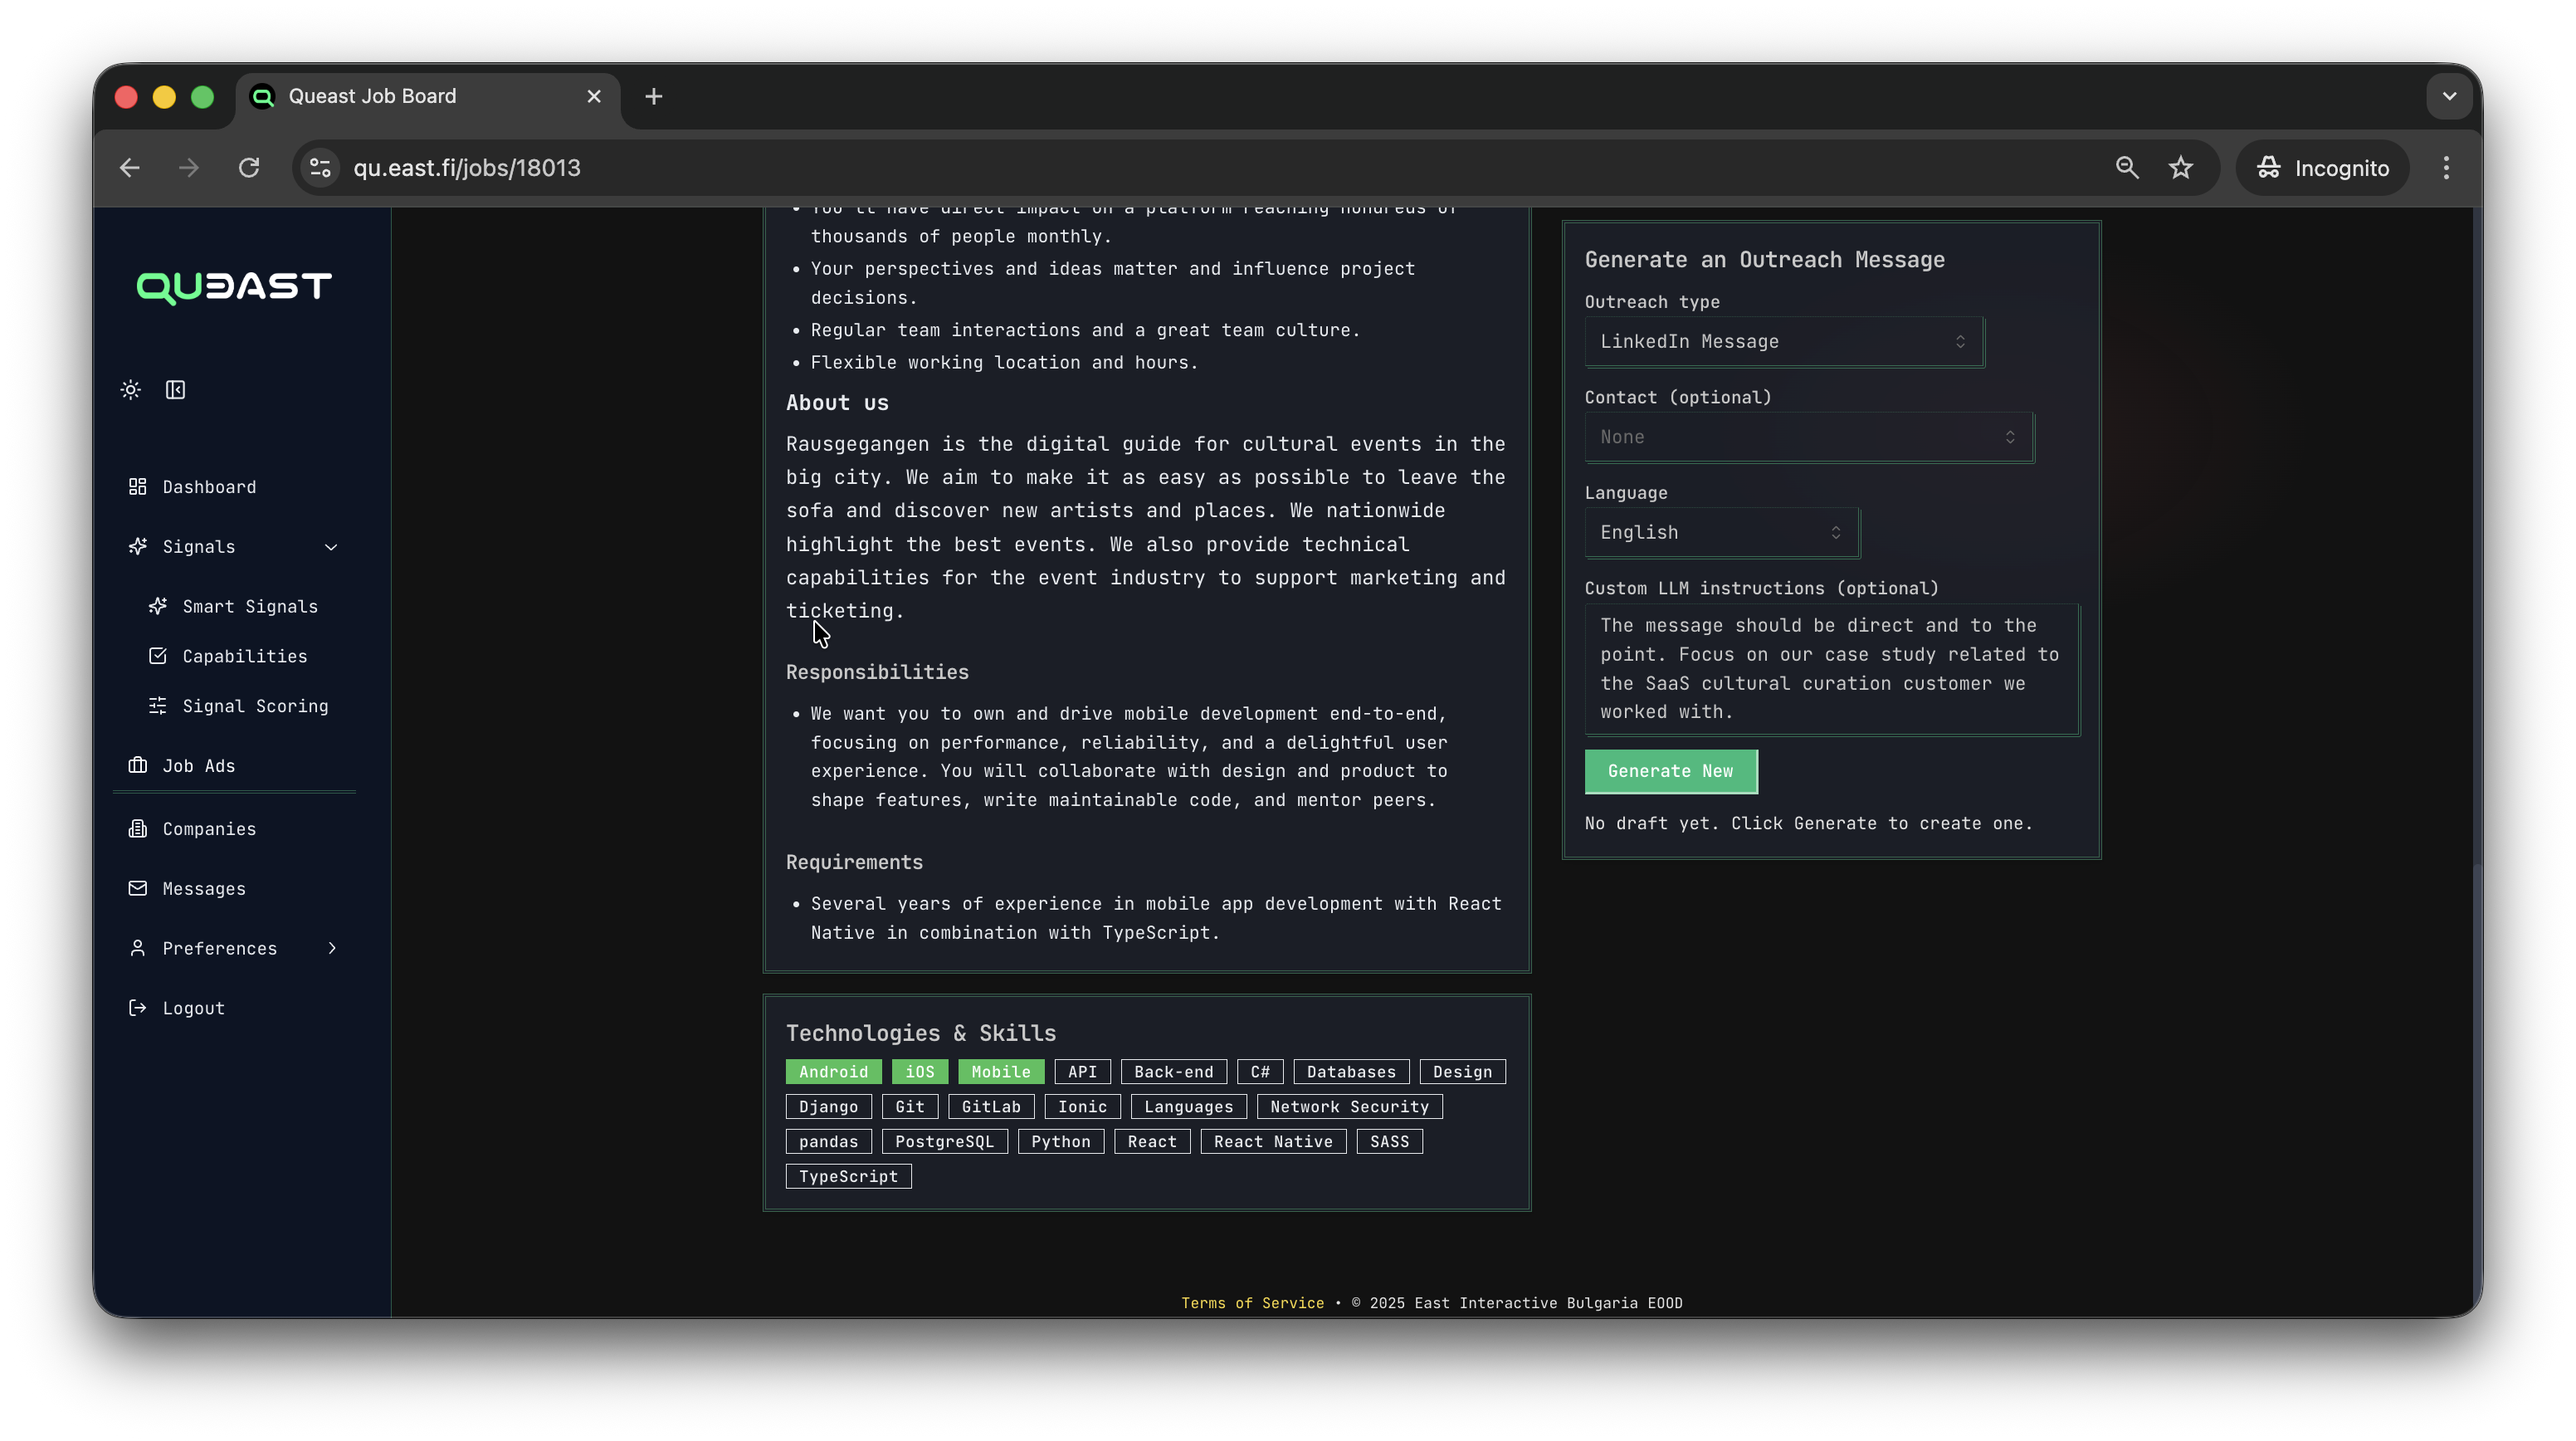Click the Logout option

(x=193, y=1008)
